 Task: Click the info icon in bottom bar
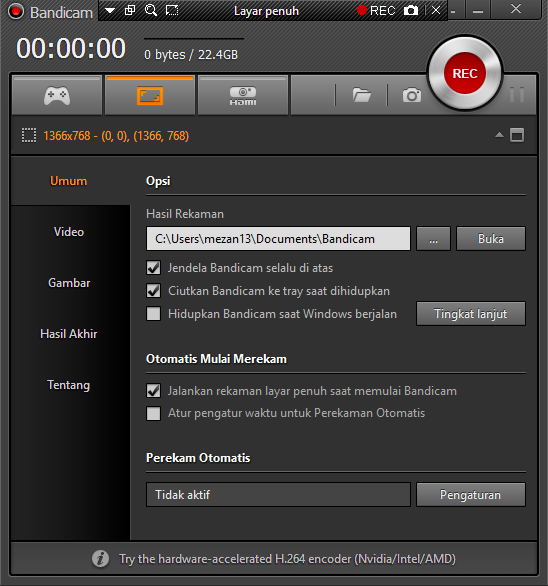[x=101, y=559]
